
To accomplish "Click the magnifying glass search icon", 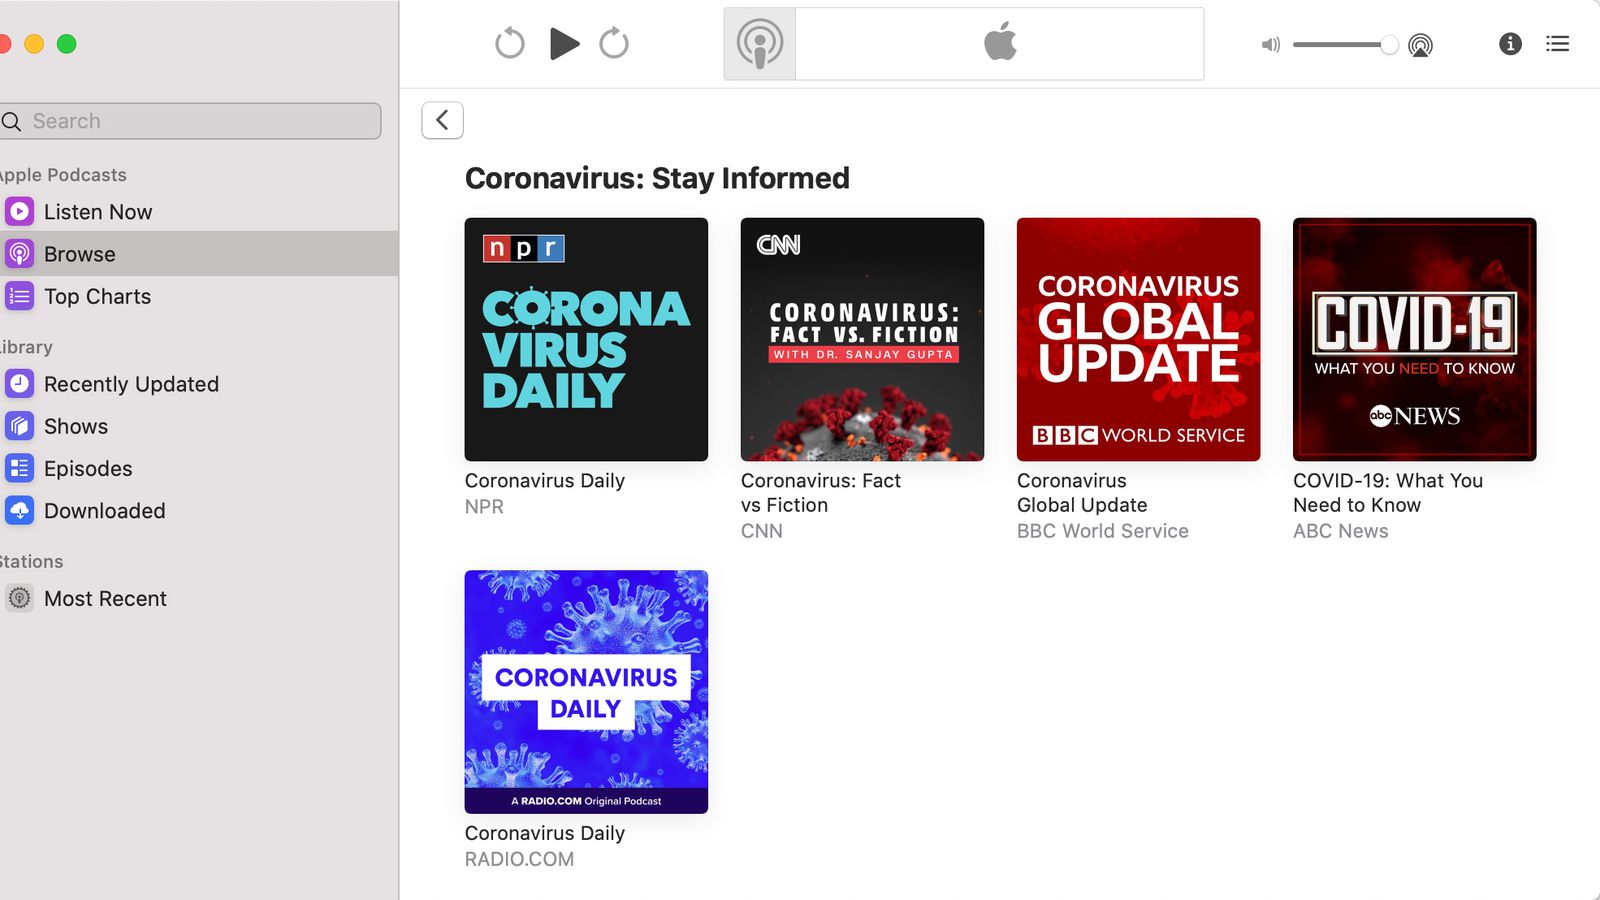I will (12, 121).
